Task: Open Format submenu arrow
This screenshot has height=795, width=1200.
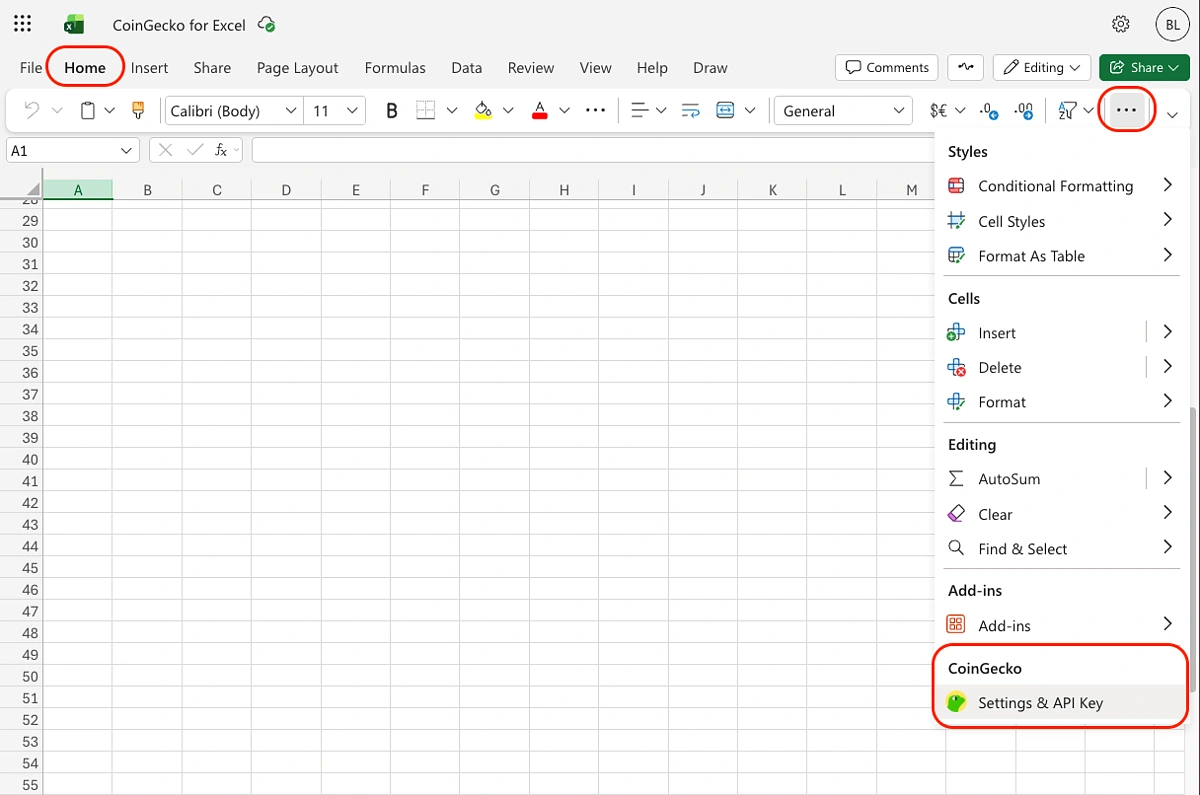Action: coord(1167,401)
